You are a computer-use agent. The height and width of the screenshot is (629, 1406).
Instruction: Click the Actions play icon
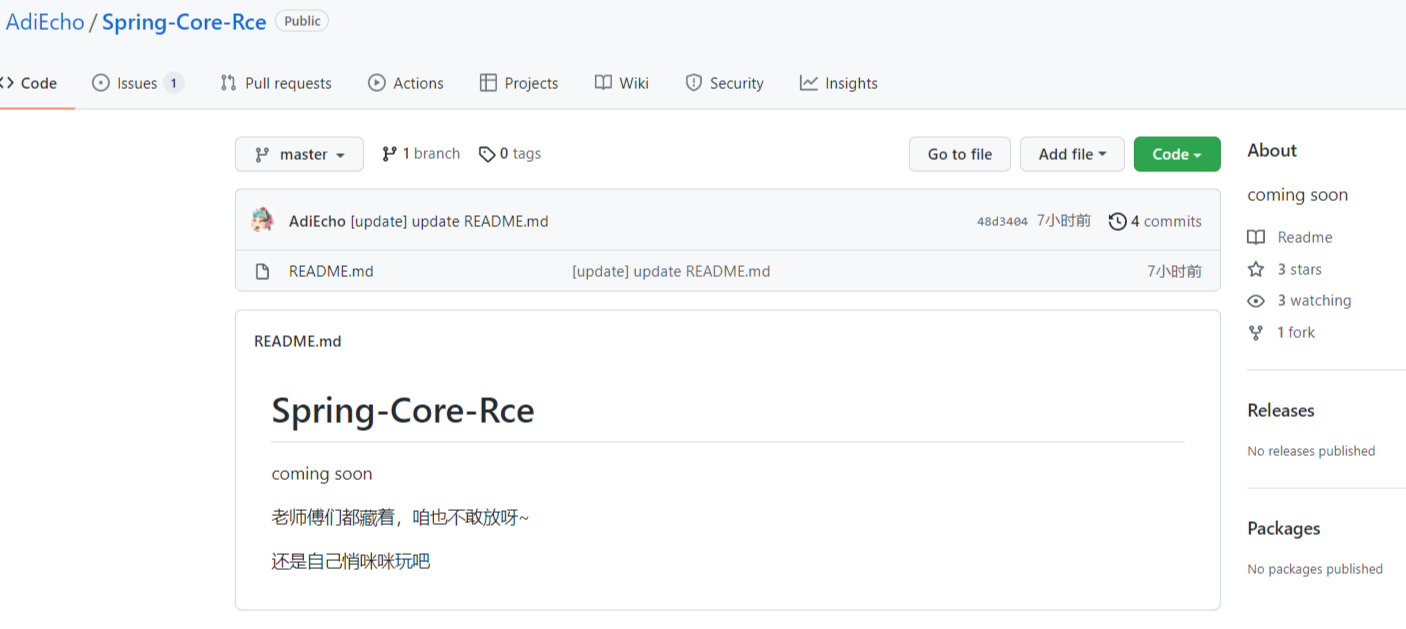(377, 83)
